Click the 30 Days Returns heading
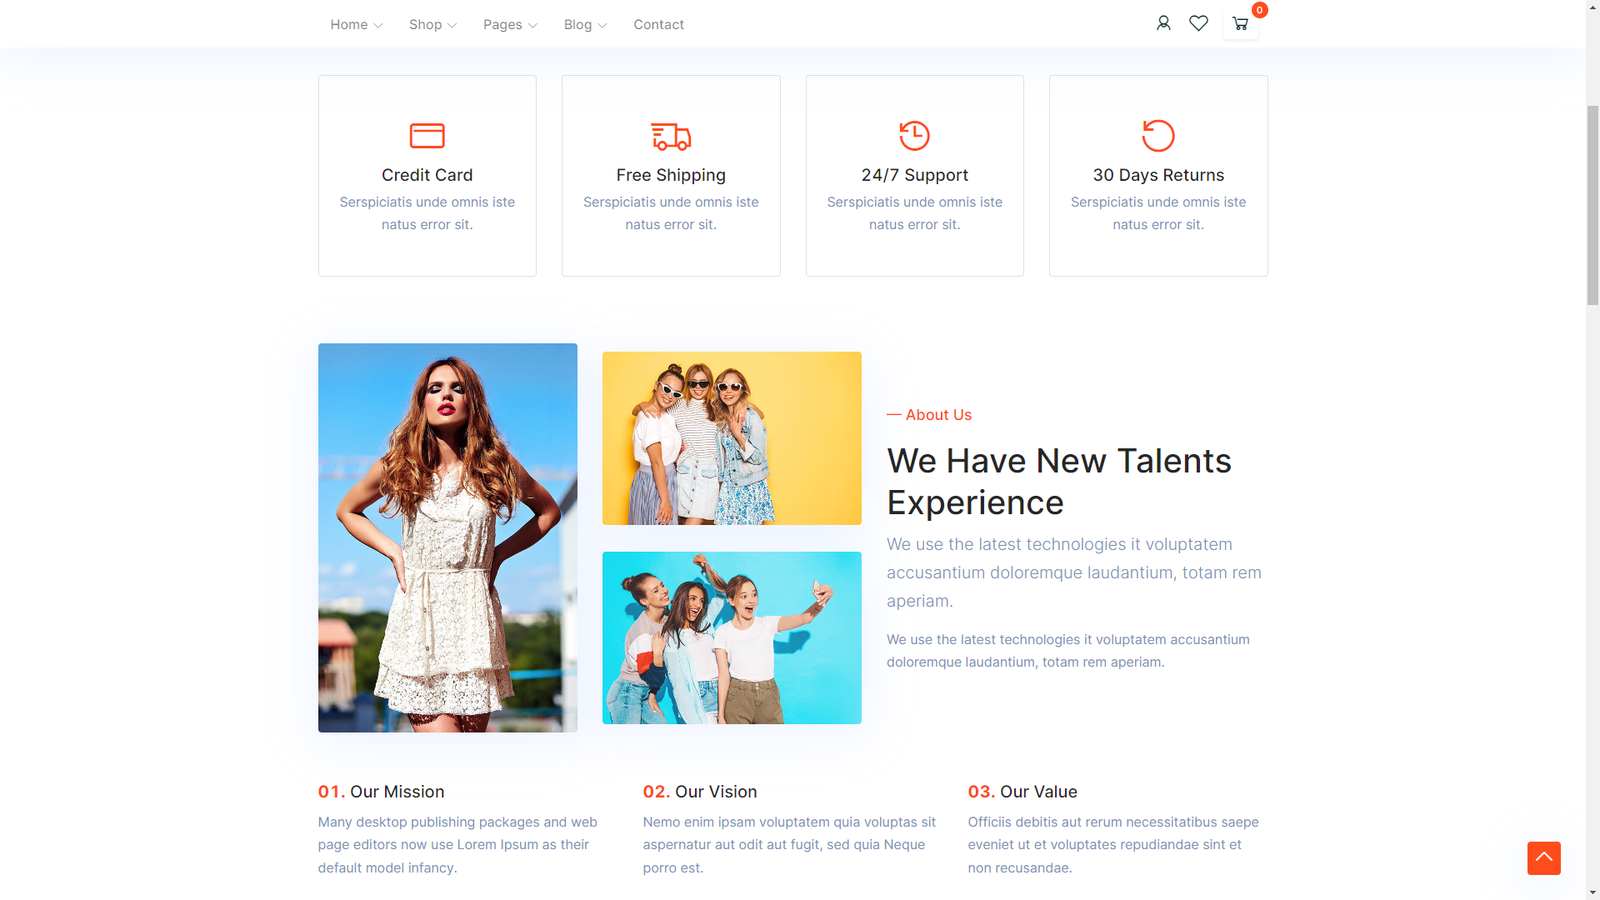The width and height of the screenshot is (1600, 900). coord(1158,175)
